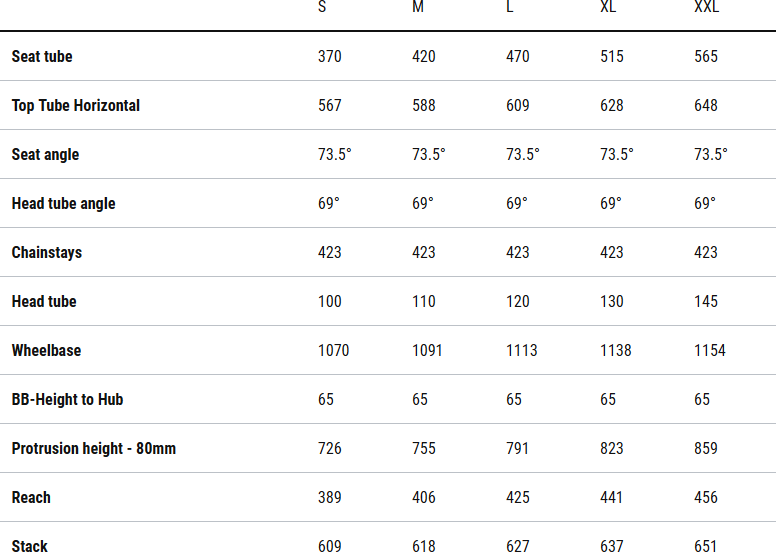Click the Seat angle row label
The height and width of the screenshot is (552, 776).
[45, 155]
